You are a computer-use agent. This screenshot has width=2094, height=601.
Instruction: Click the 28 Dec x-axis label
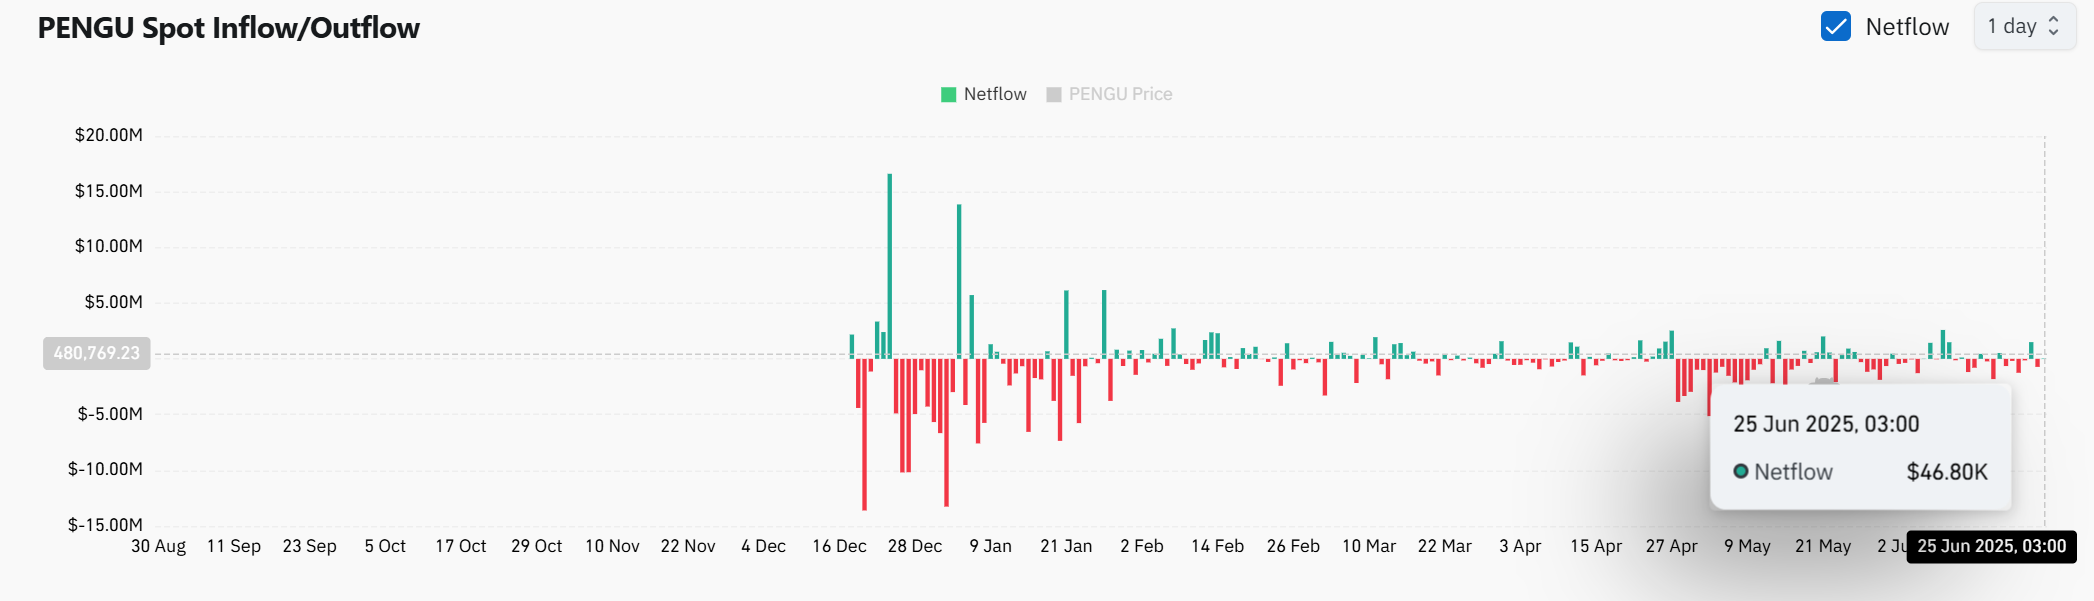[x=914, y=547]
